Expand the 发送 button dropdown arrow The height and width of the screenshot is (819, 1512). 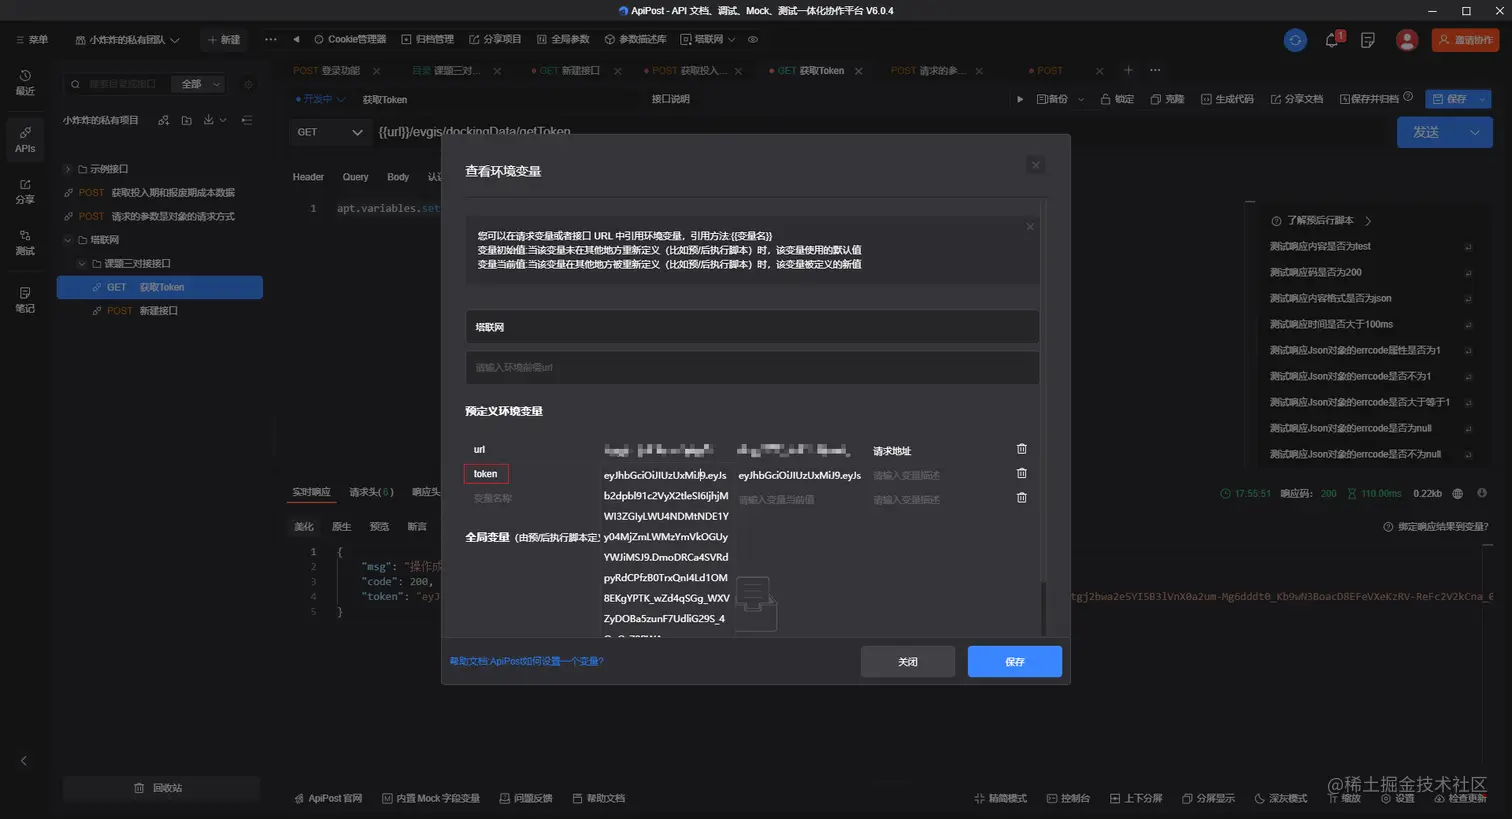[1474, 132]
